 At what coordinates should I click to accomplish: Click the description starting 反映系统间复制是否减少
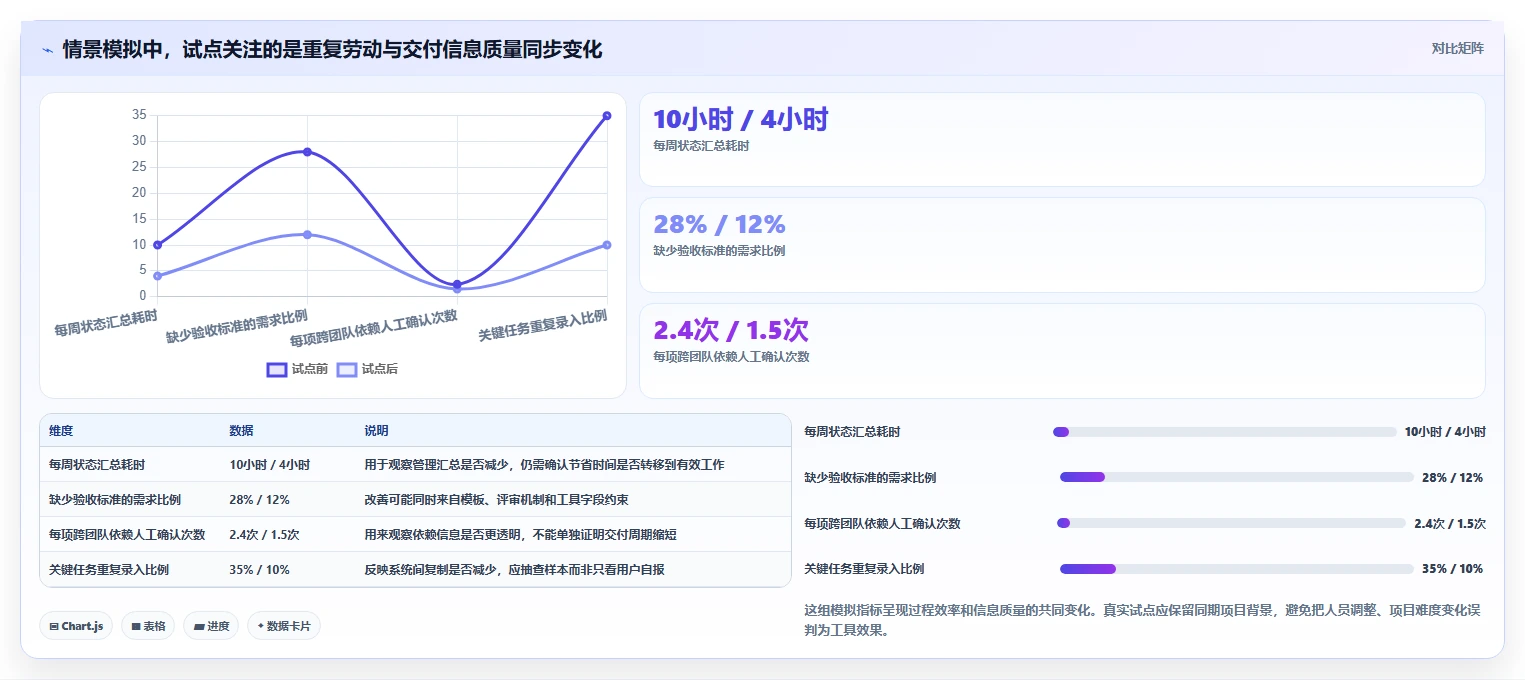514,570
